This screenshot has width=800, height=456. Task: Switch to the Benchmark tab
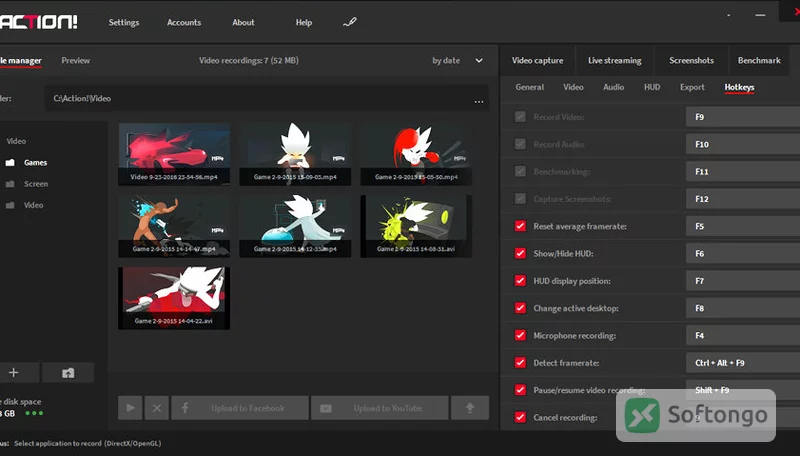759,60
